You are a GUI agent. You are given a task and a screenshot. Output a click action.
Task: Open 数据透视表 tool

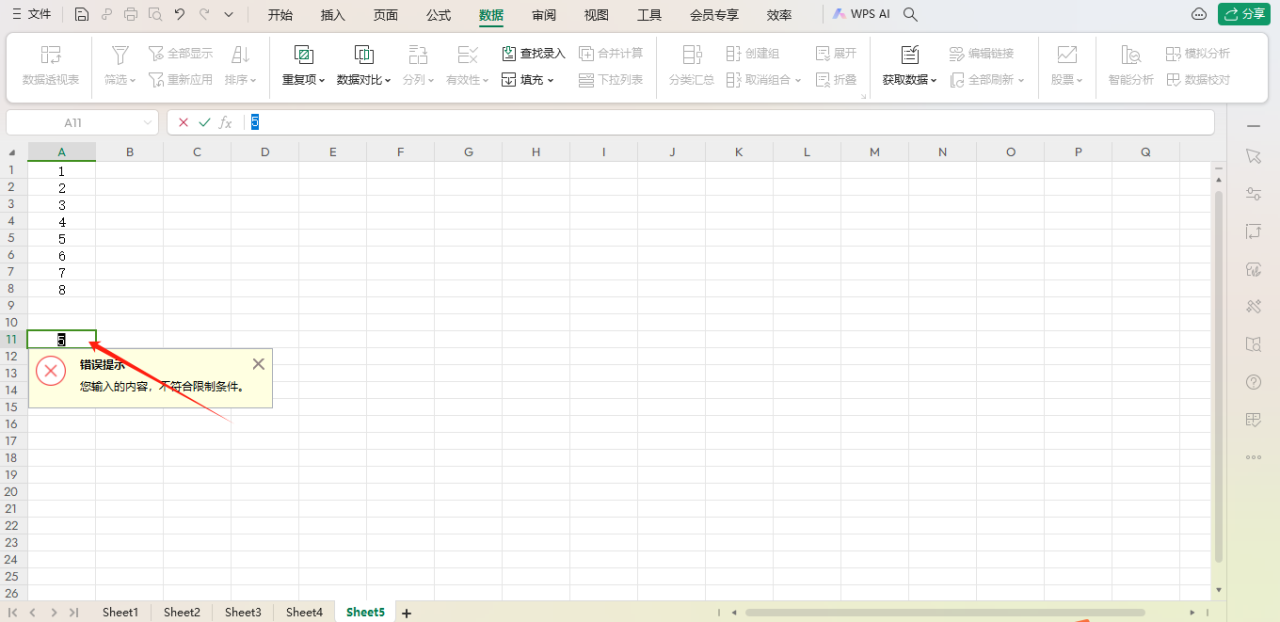51,66
